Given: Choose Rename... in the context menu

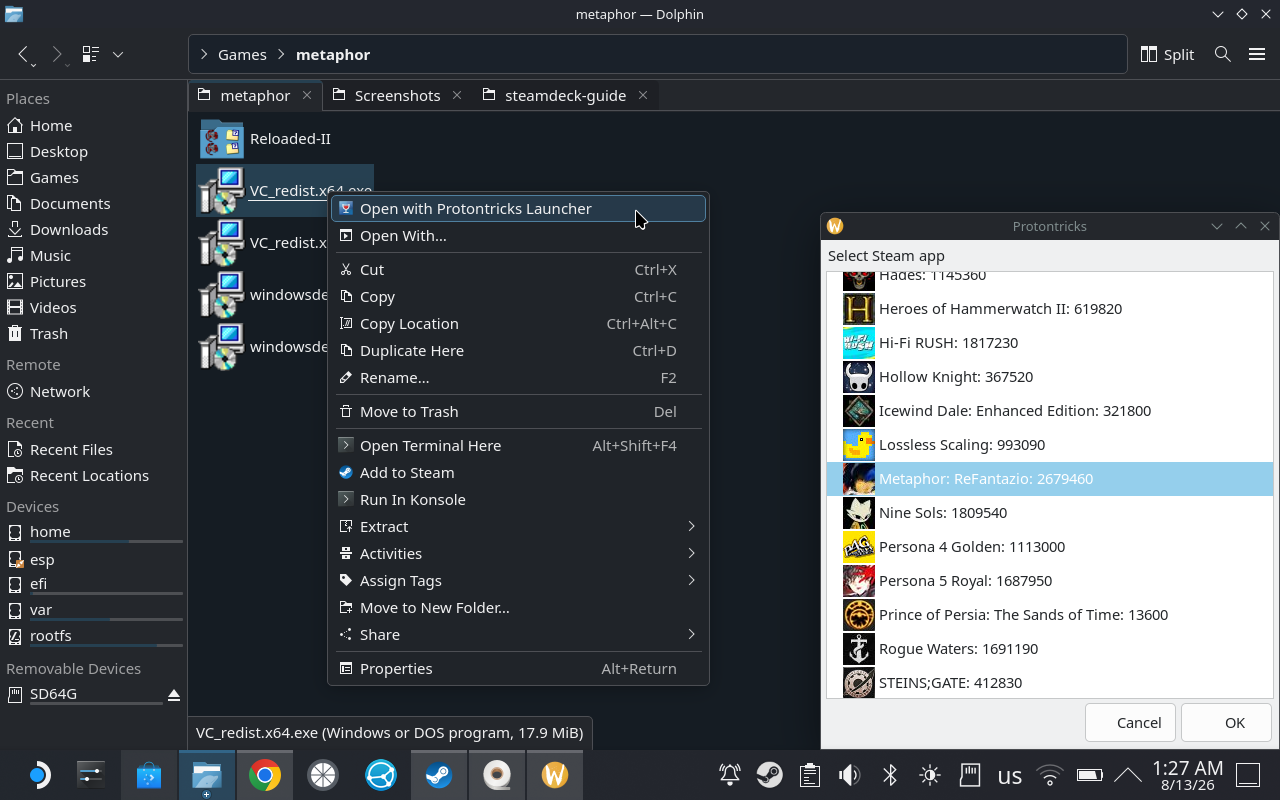Looking at the screenshot, I should click(x=519, y=377).
